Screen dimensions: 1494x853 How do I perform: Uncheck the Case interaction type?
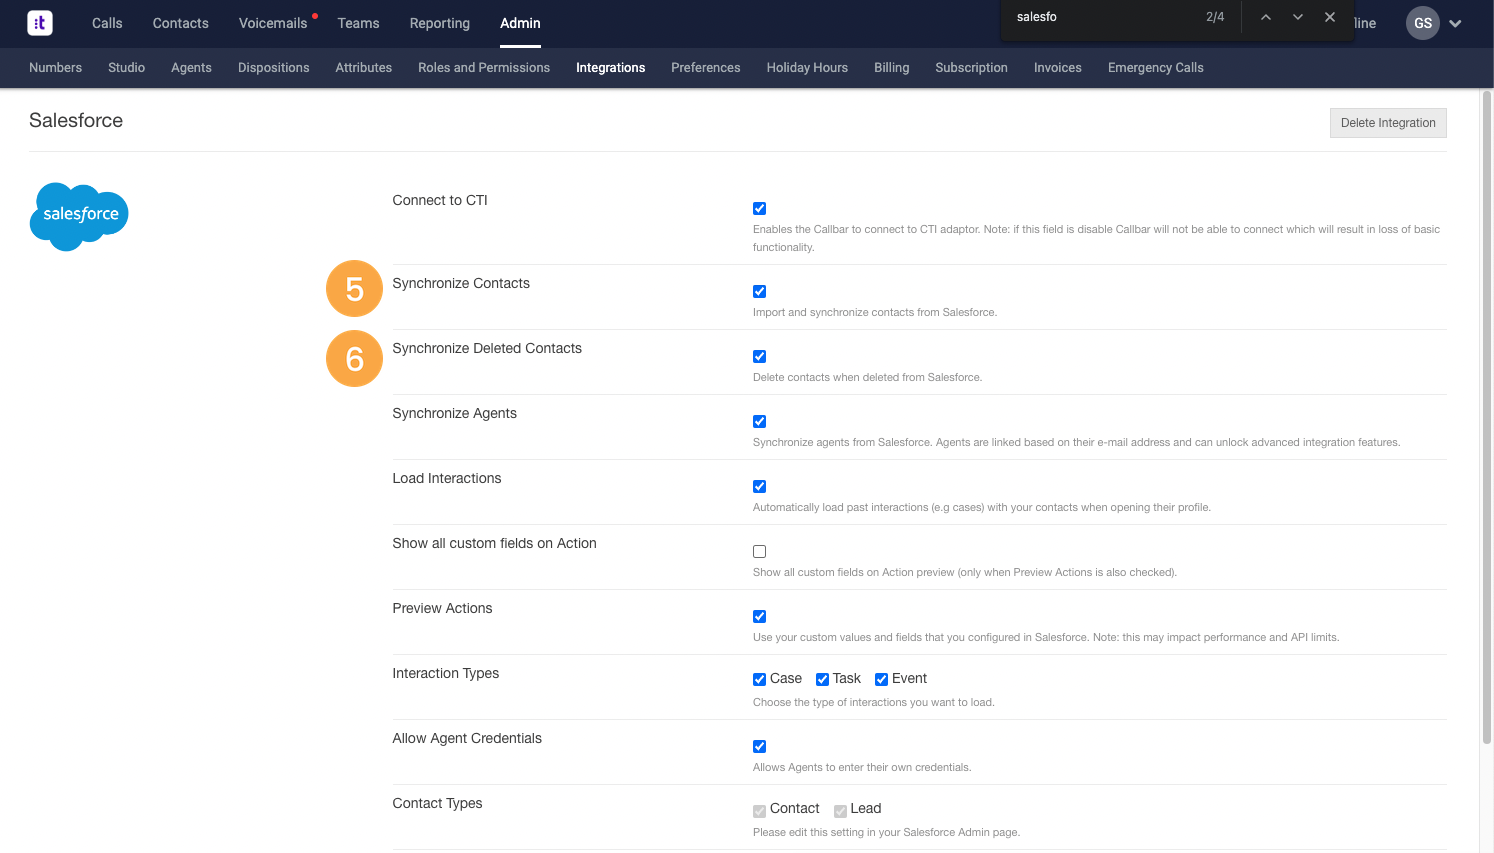760,680
